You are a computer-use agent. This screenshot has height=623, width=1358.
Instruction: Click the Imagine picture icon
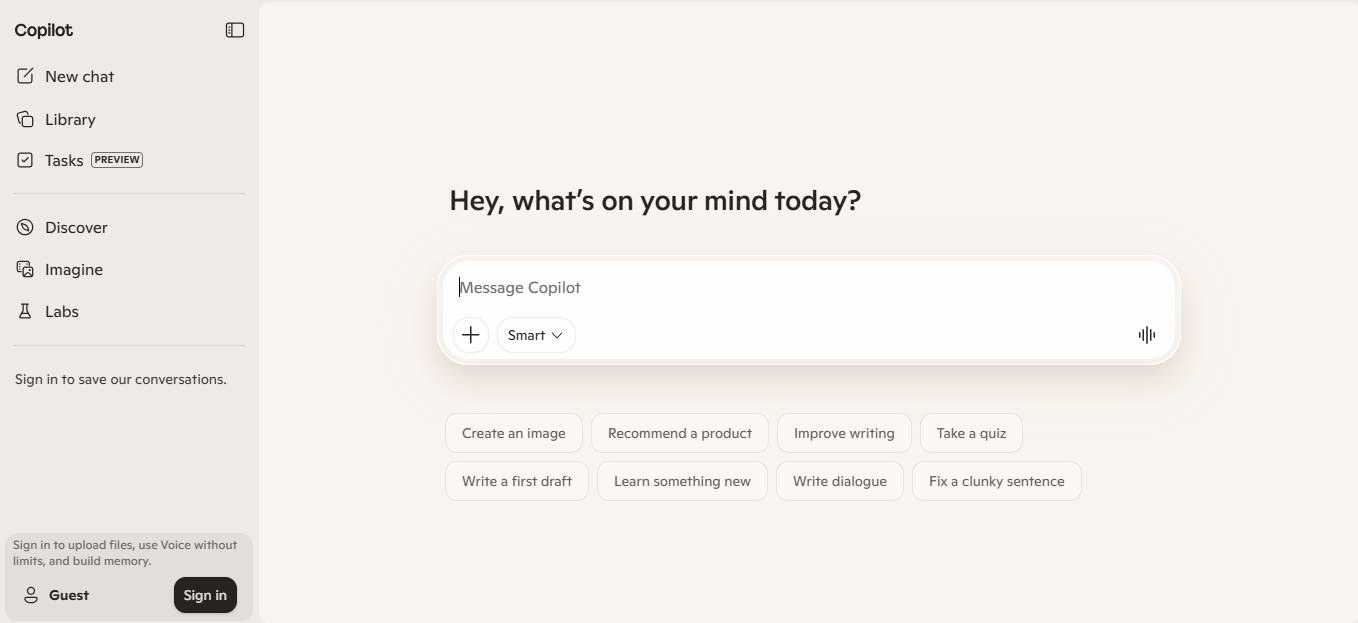pyautogui.click(x=25, y=269)
